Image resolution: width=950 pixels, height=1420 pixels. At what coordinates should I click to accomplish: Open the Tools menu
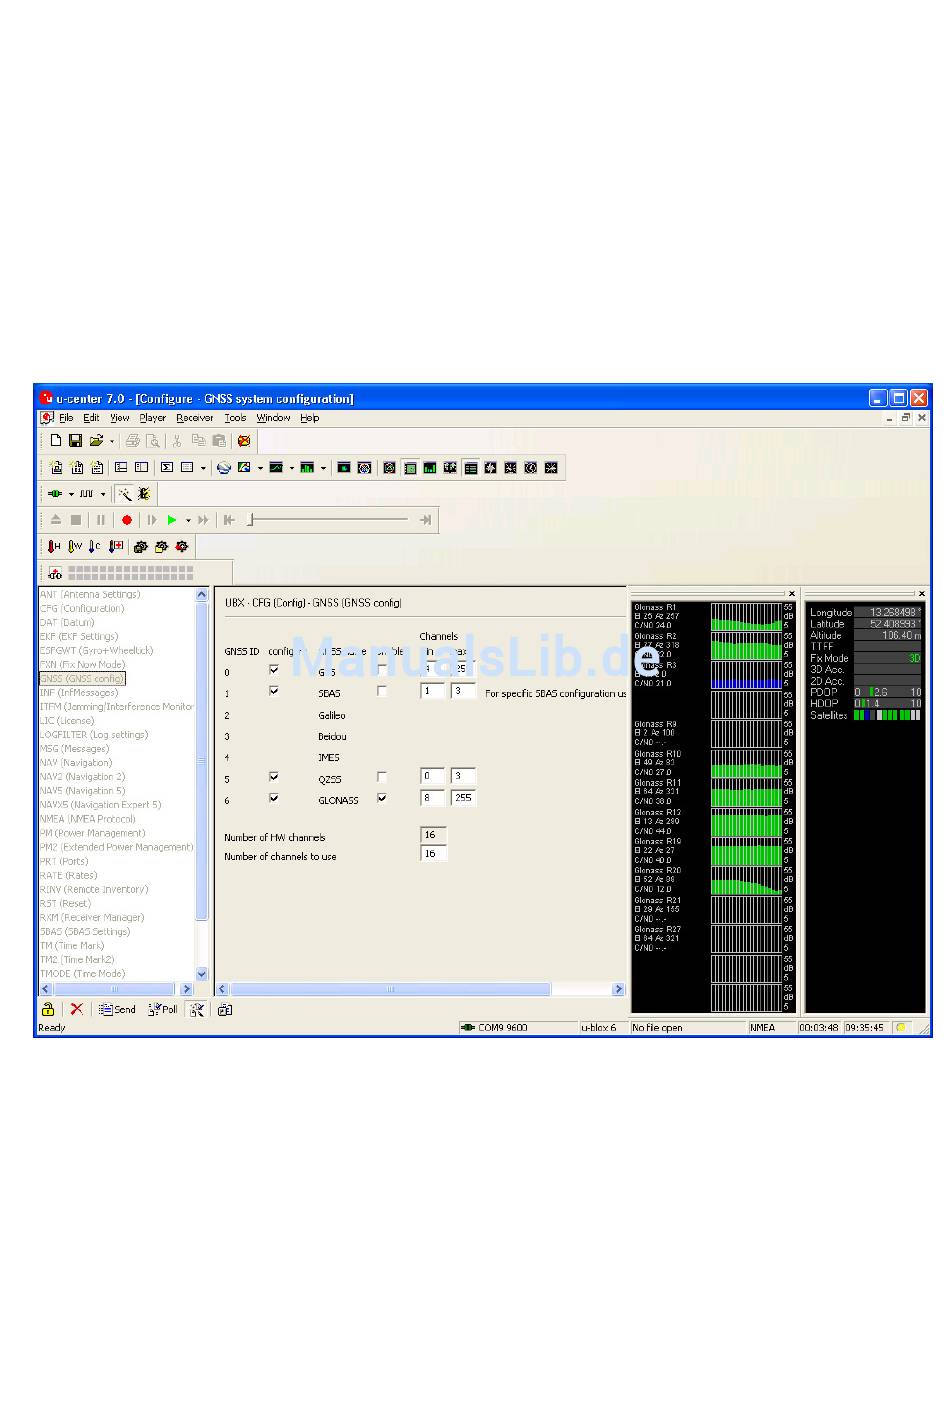click(235, 418)
